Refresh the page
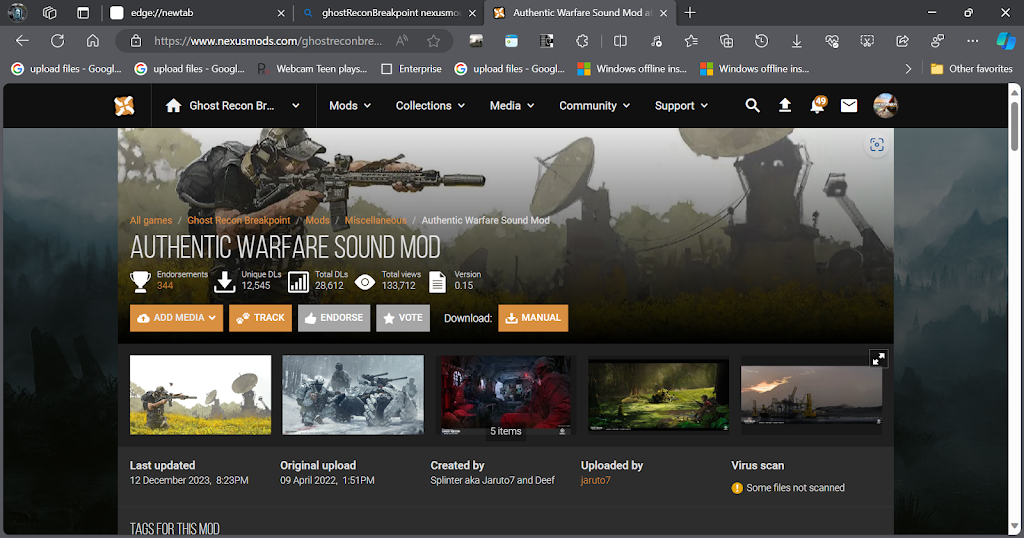 57,41
